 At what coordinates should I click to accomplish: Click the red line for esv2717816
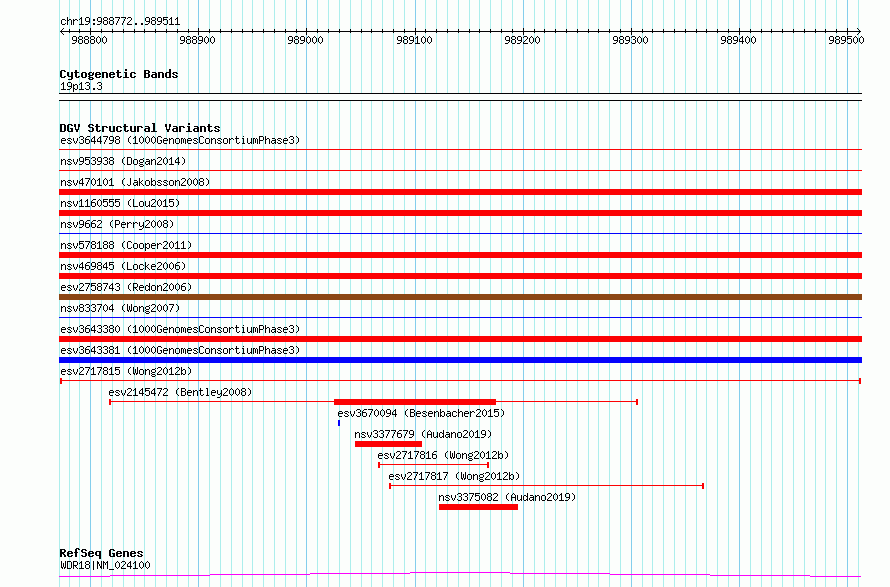(x=434, y=465)
